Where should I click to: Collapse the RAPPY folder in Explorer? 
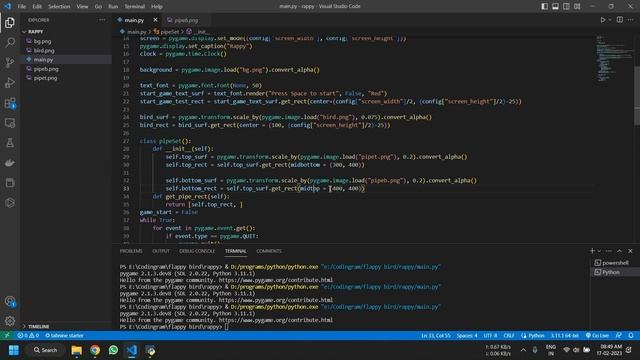point(35,31)
